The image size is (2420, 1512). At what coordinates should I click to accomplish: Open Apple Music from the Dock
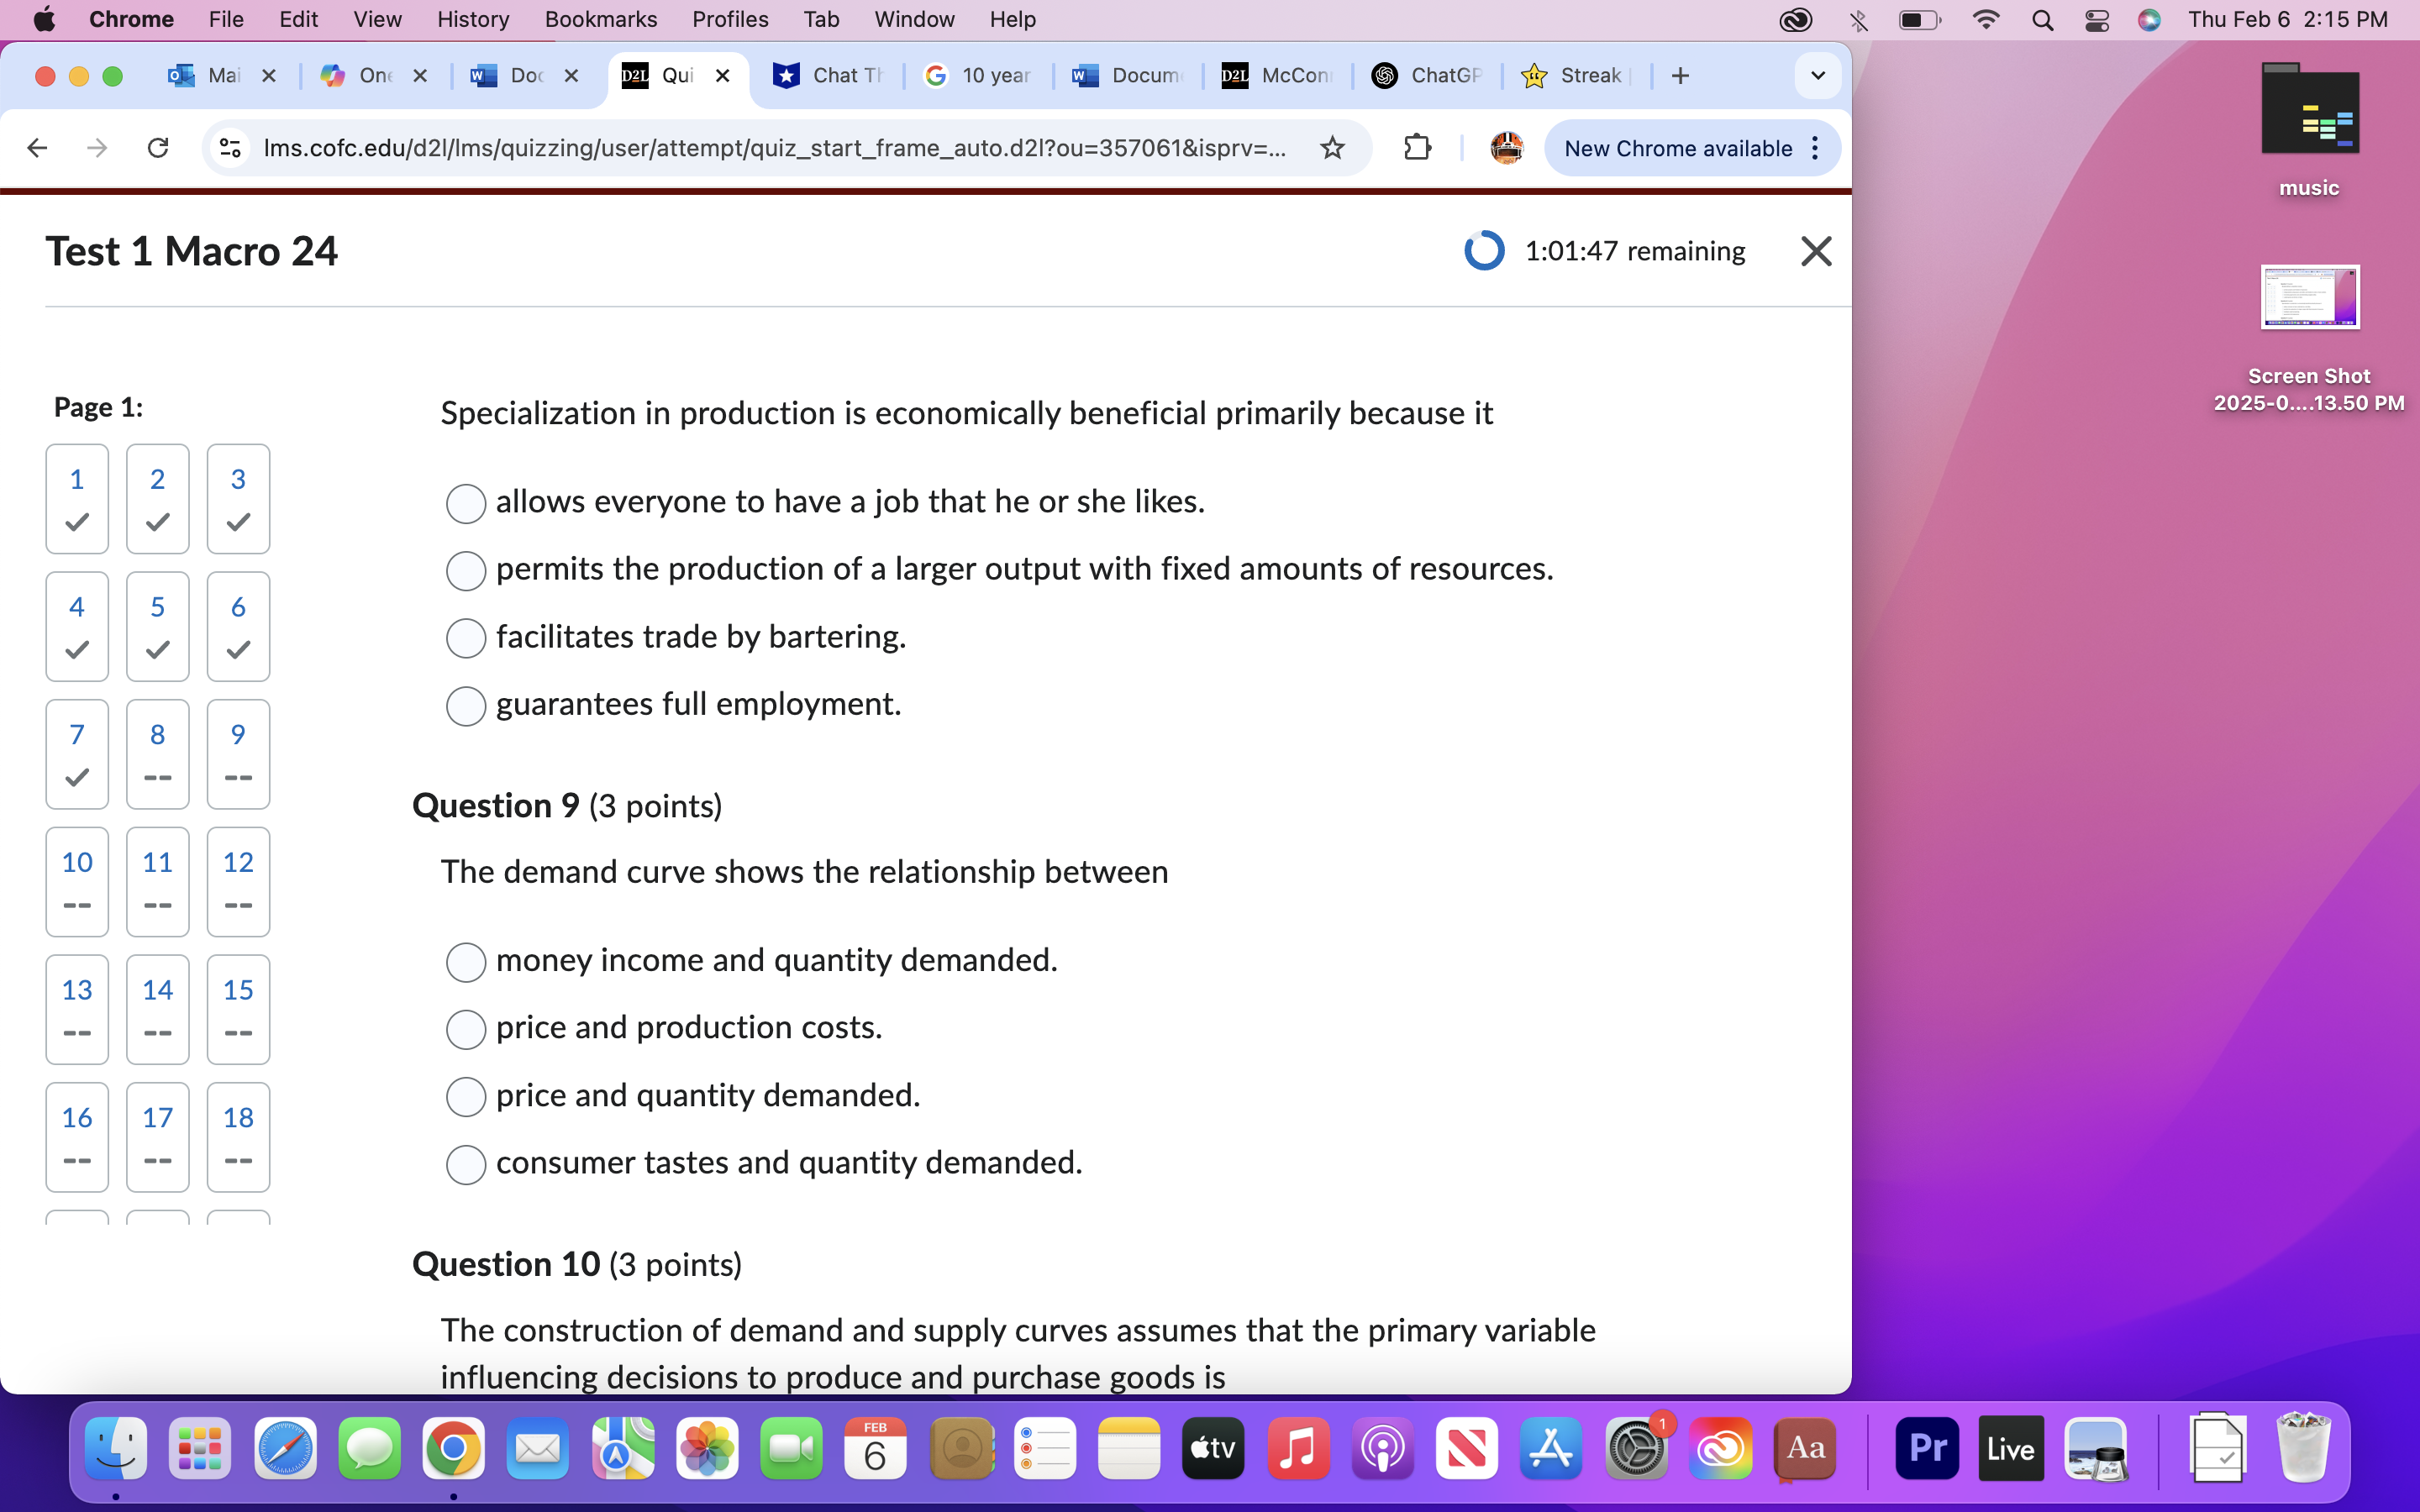point(1297,1447)
